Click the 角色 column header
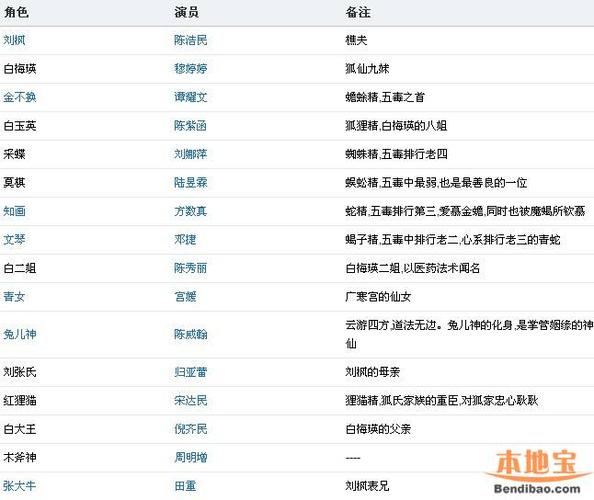Image resolution: width=594 pixels, height=500 pixels. pos(16,12)
